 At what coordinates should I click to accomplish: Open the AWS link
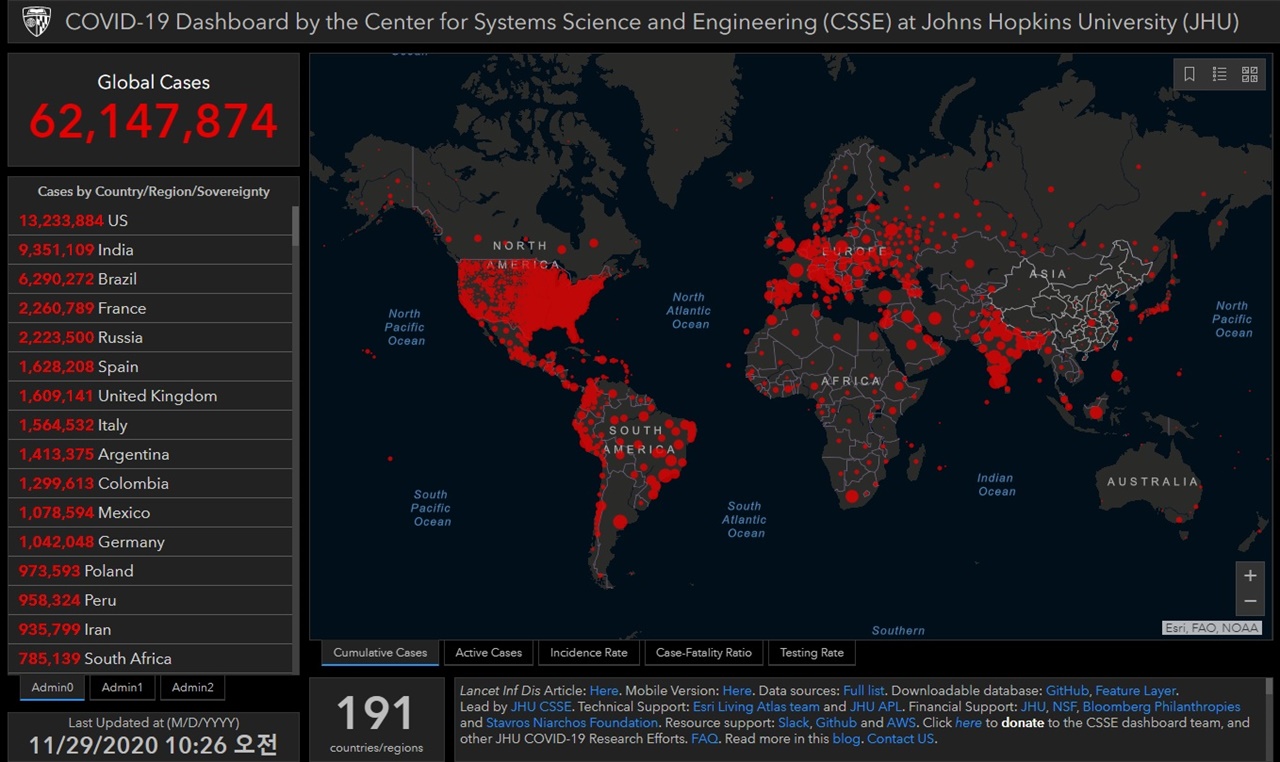tap(901, 723)
